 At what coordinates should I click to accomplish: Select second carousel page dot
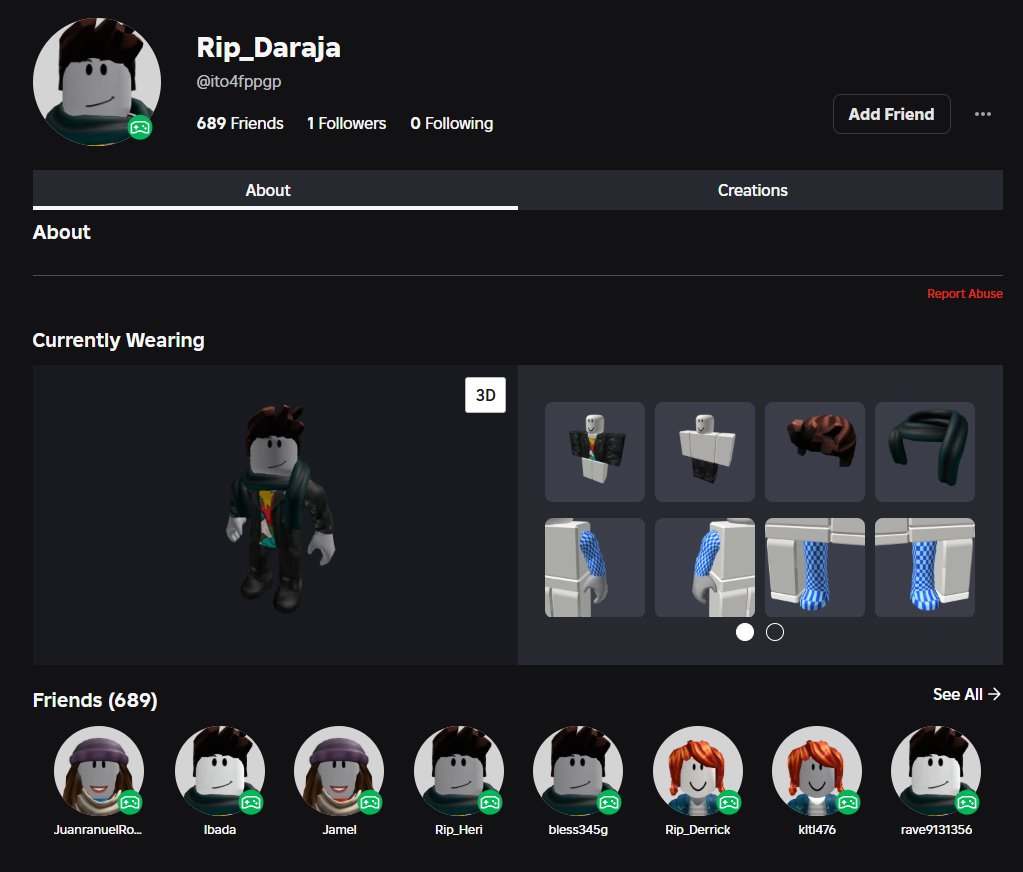(x=774, y=632)
